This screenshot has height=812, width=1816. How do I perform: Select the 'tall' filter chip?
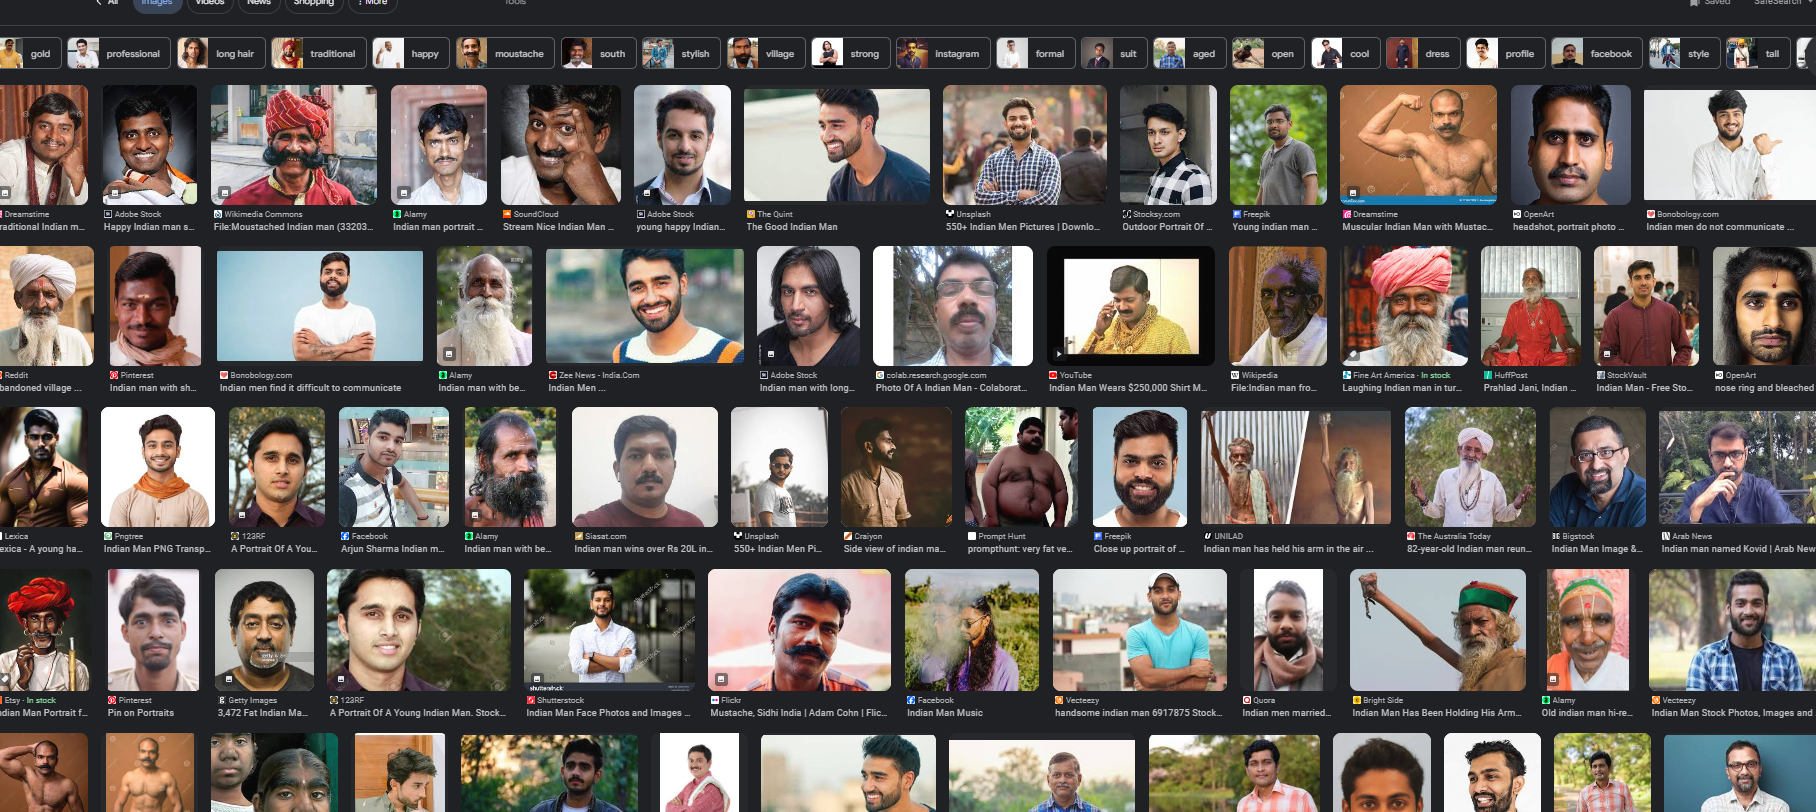(x=1757, y=54)
